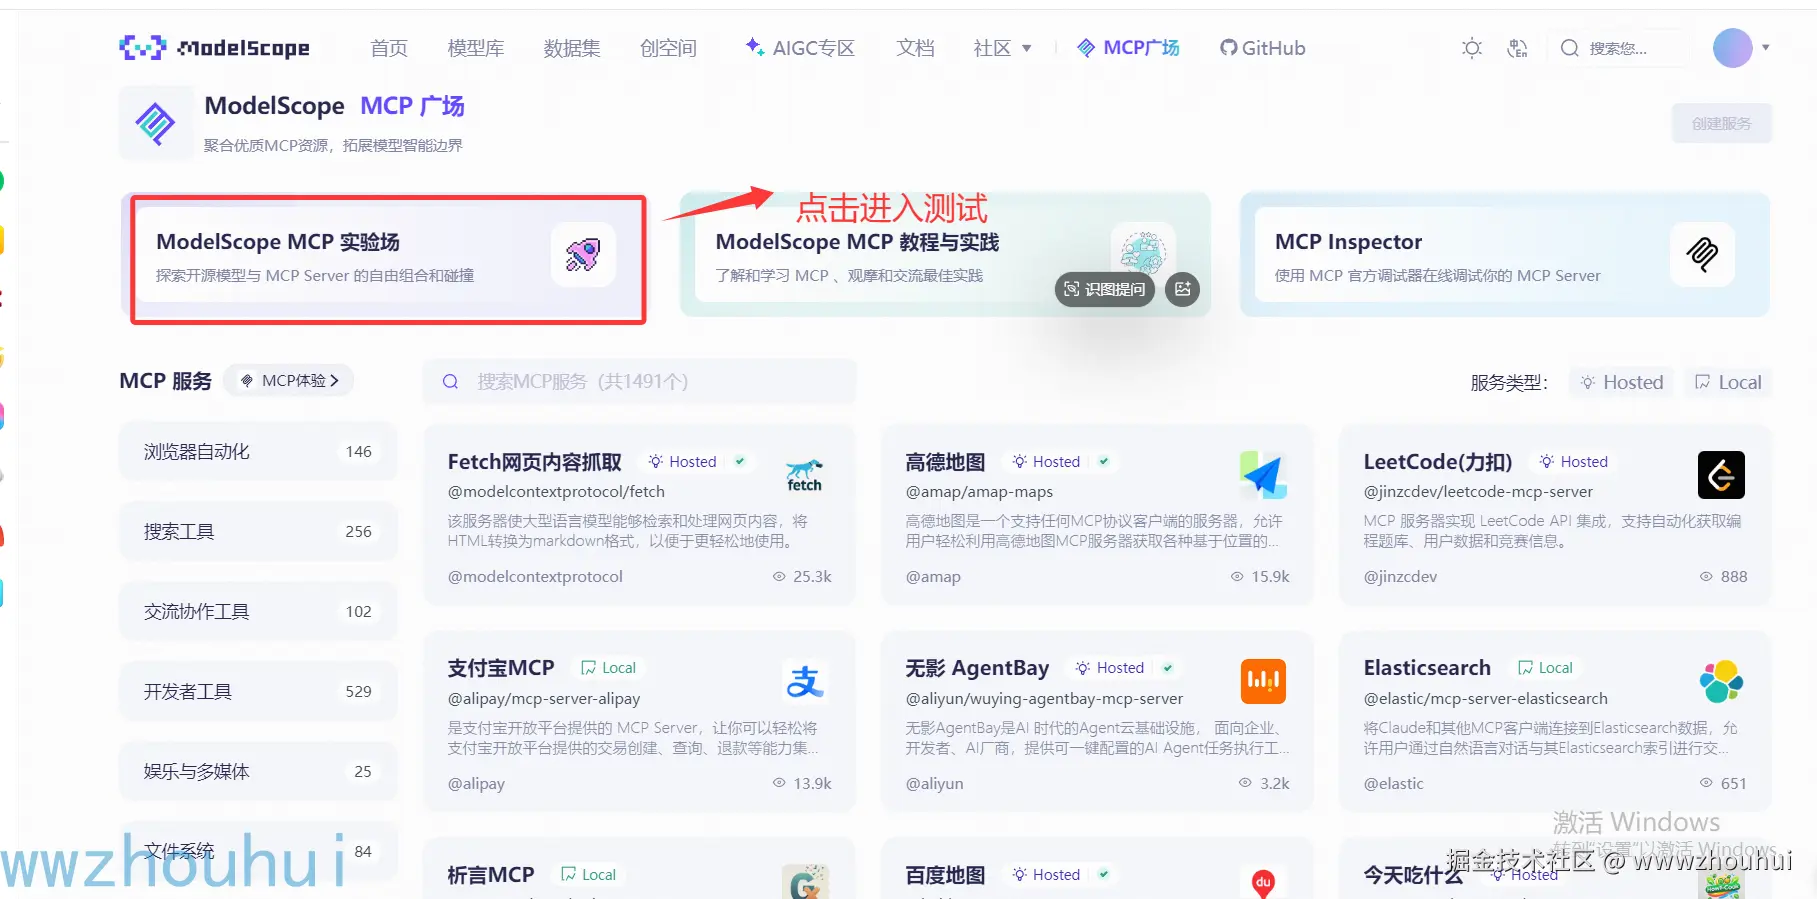Select the 交流协作工具 category
1817x899 pixels.
(258, 612)
